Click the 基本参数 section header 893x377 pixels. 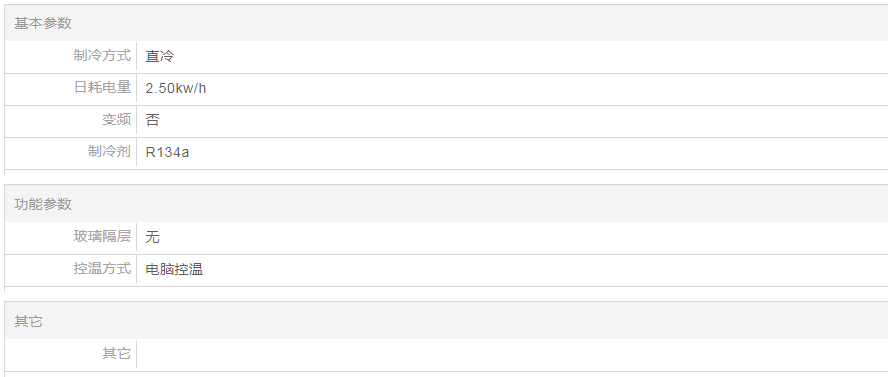coord(43,23)
